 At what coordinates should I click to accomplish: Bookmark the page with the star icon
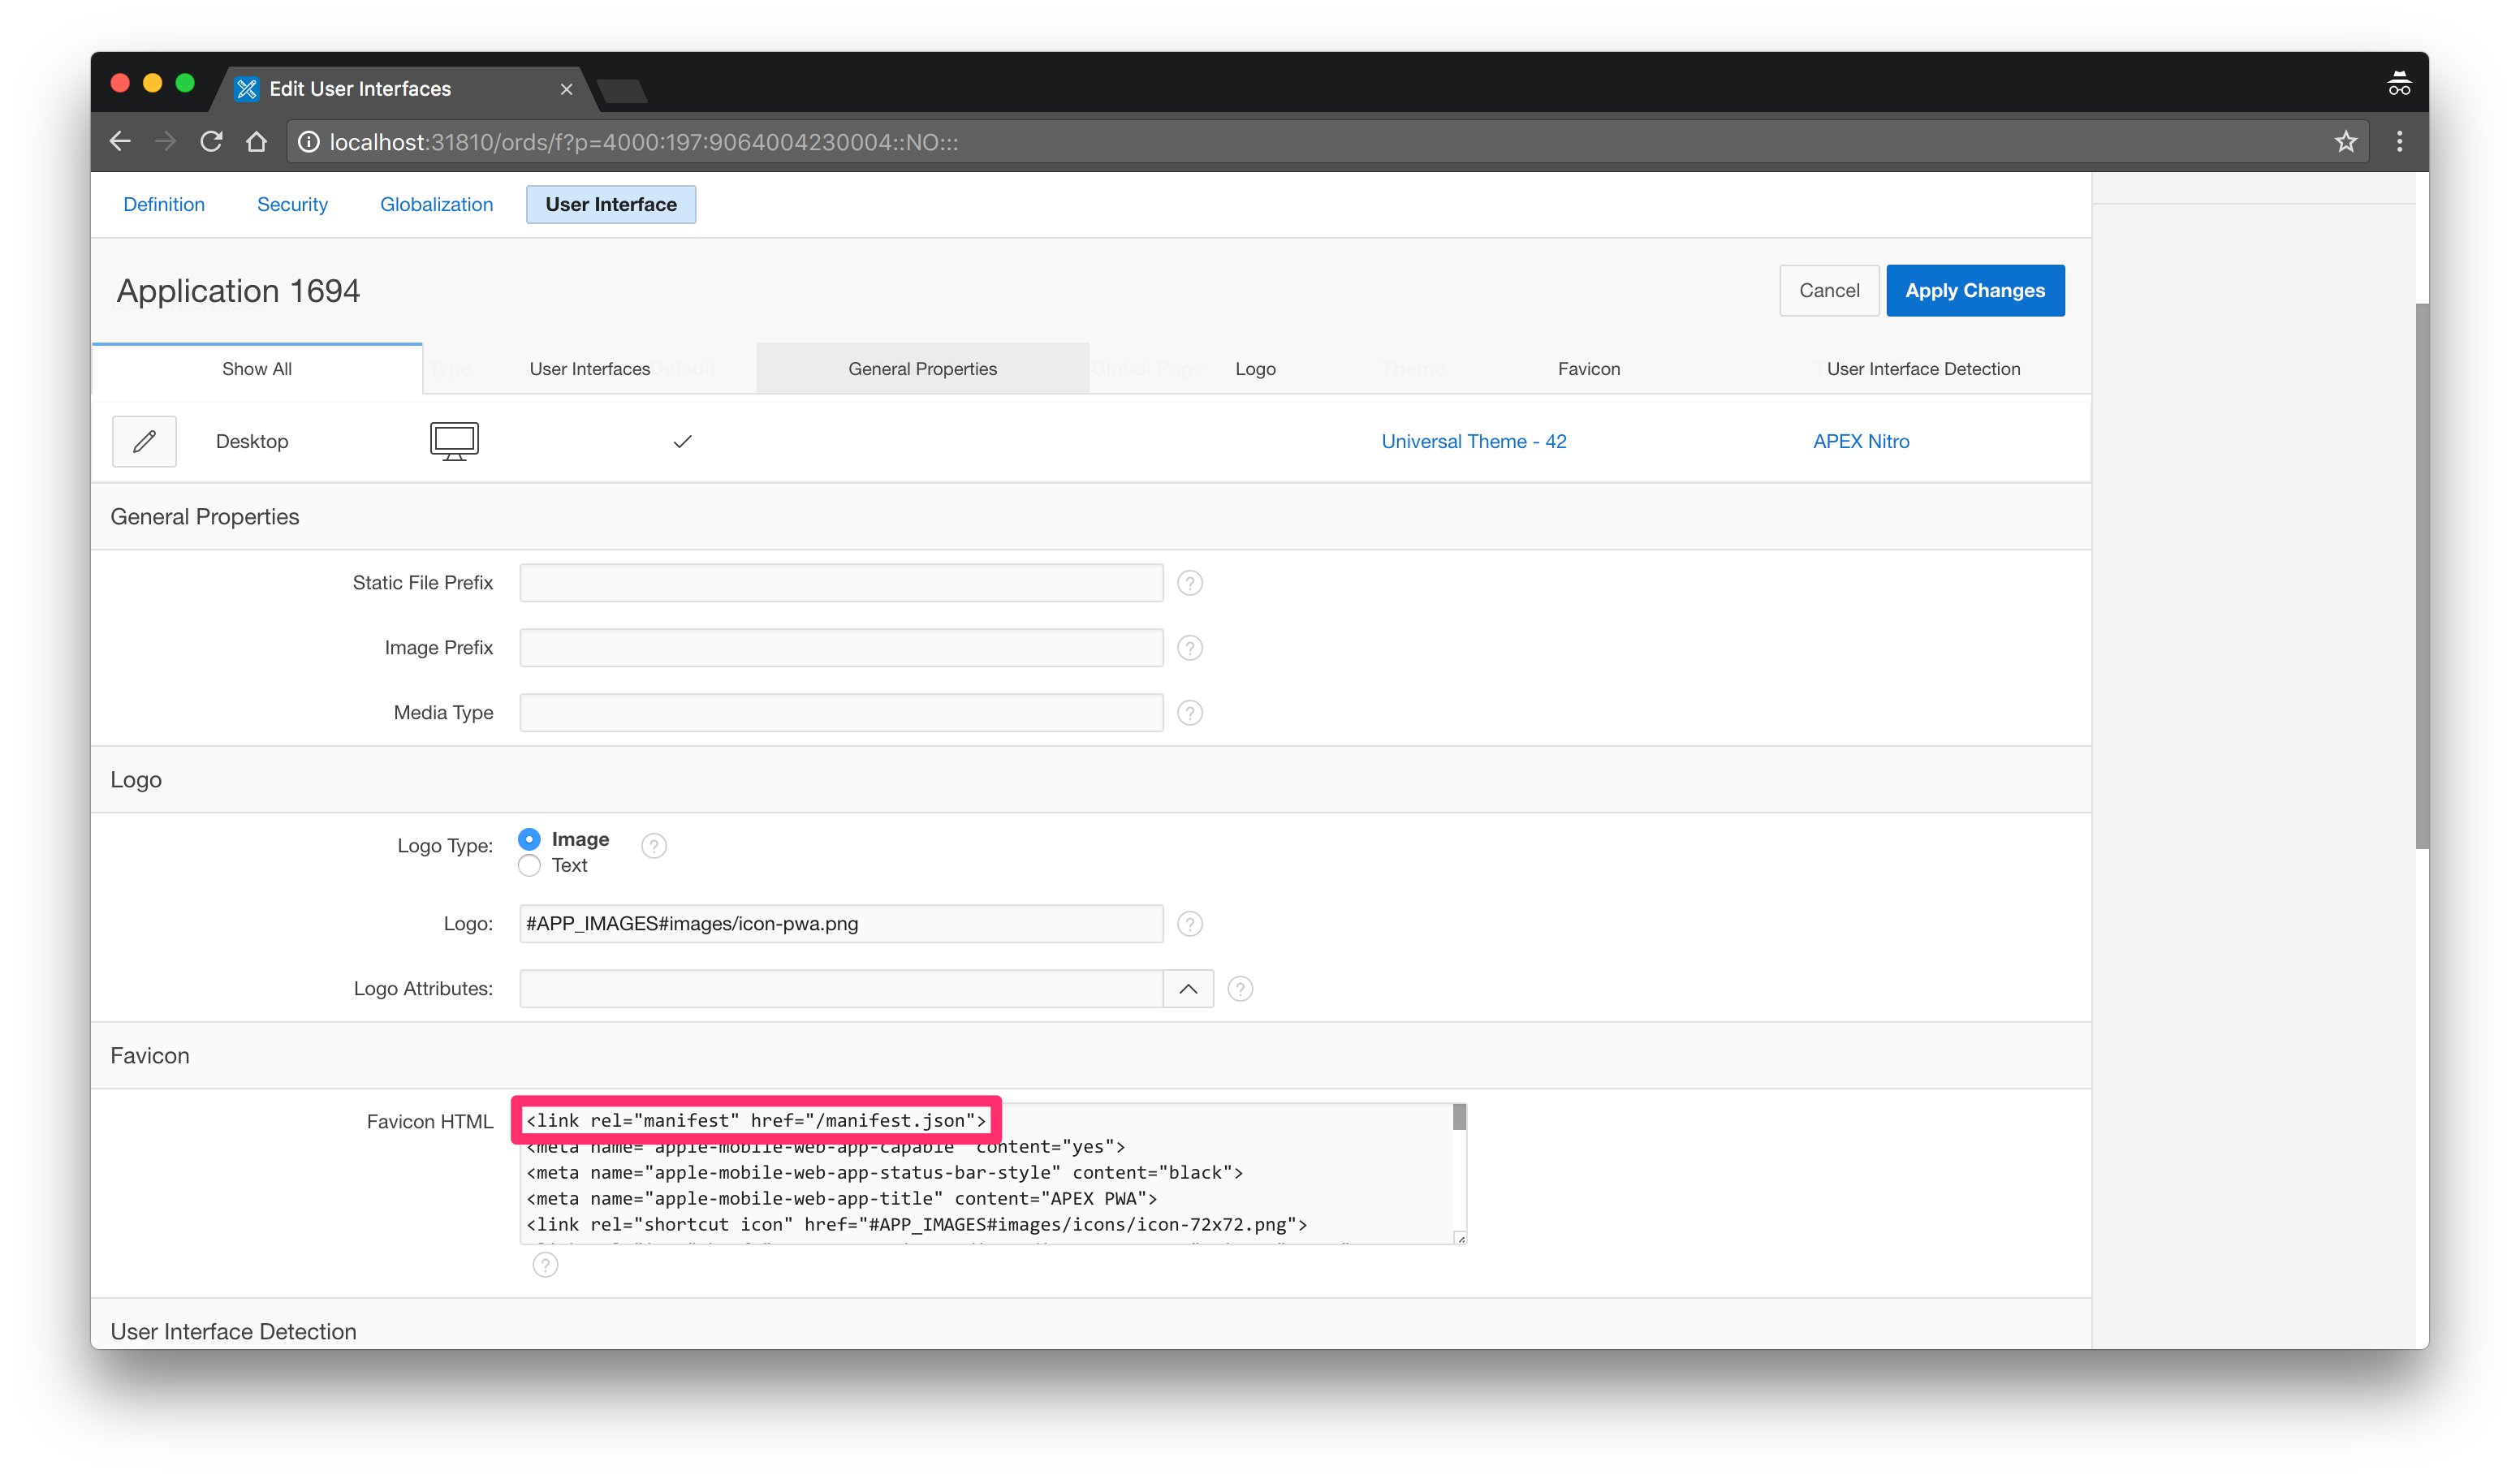pos(2345,142)
